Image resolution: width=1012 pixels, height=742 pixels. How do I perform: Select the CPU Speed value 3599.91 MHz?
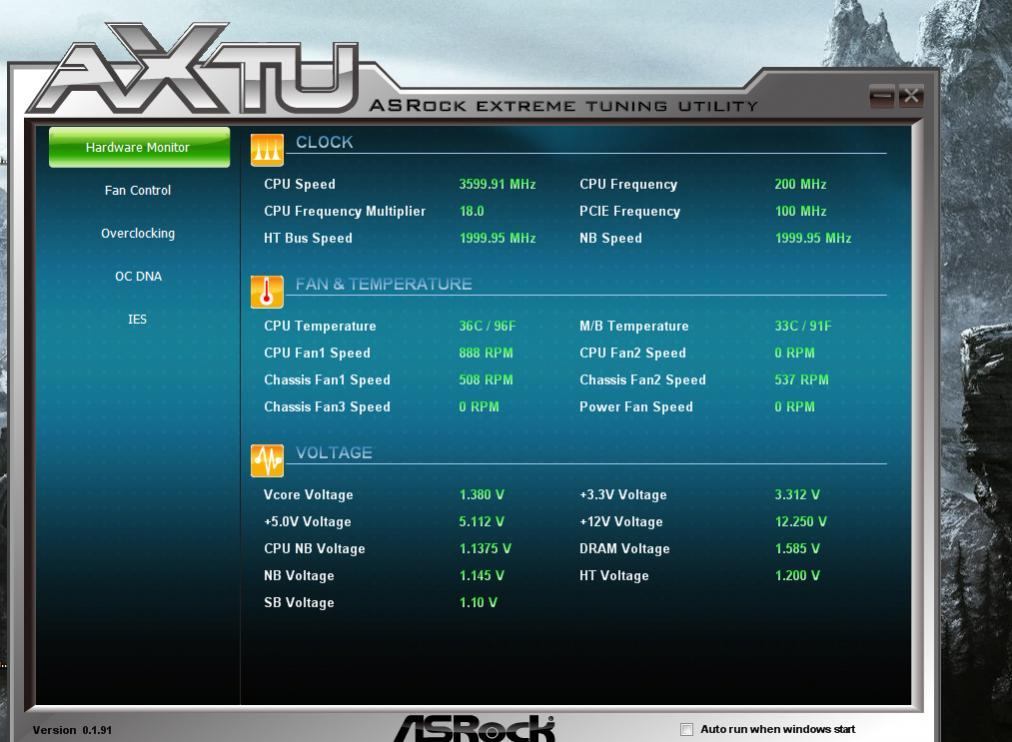(497, 184)
